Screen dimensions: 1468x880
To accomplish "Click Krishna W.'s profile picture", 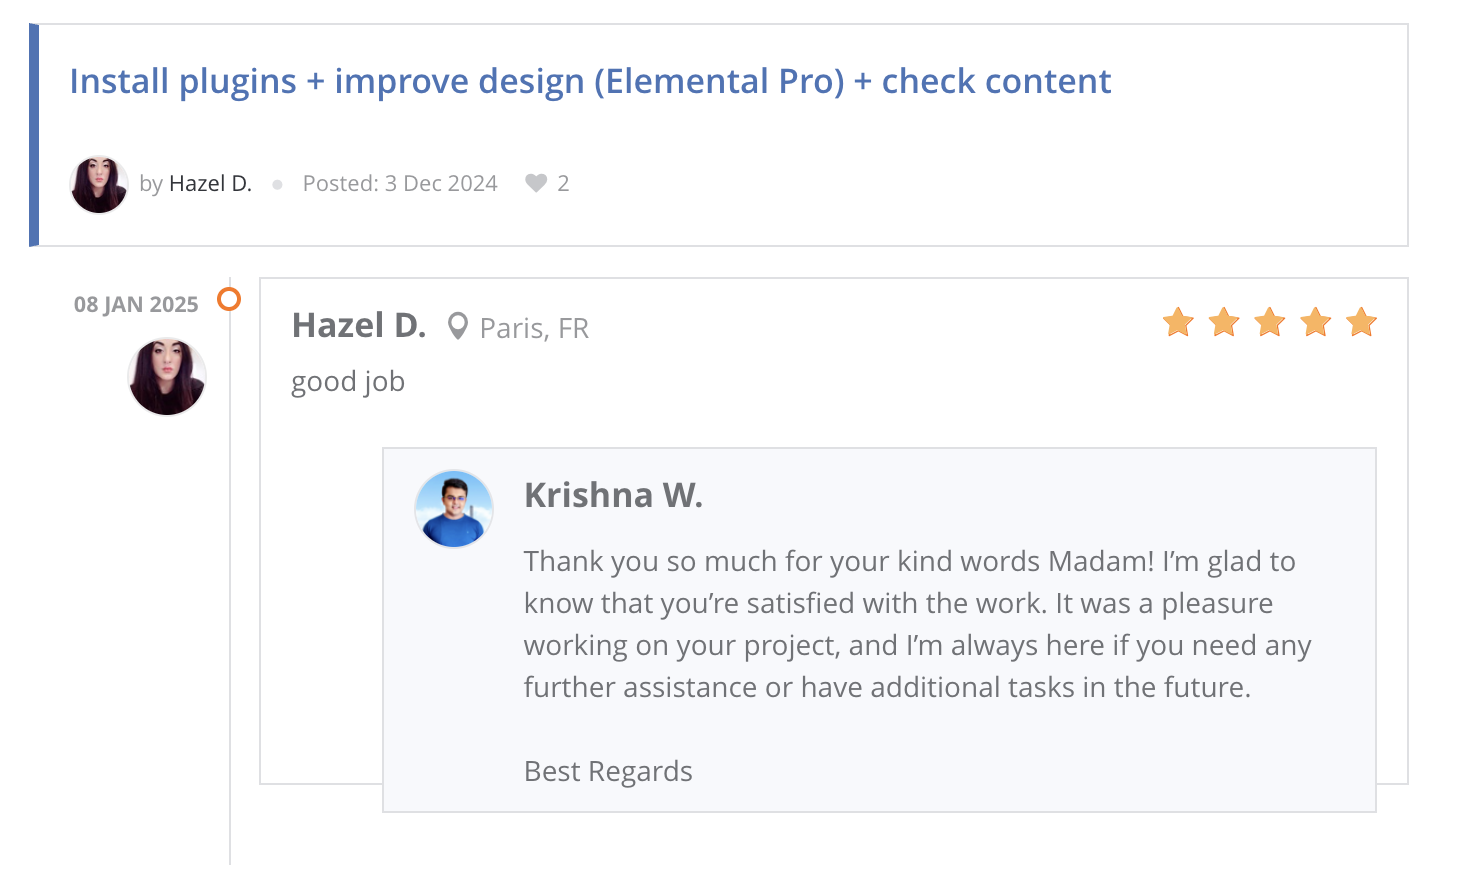I will click(x=454, y=509).
